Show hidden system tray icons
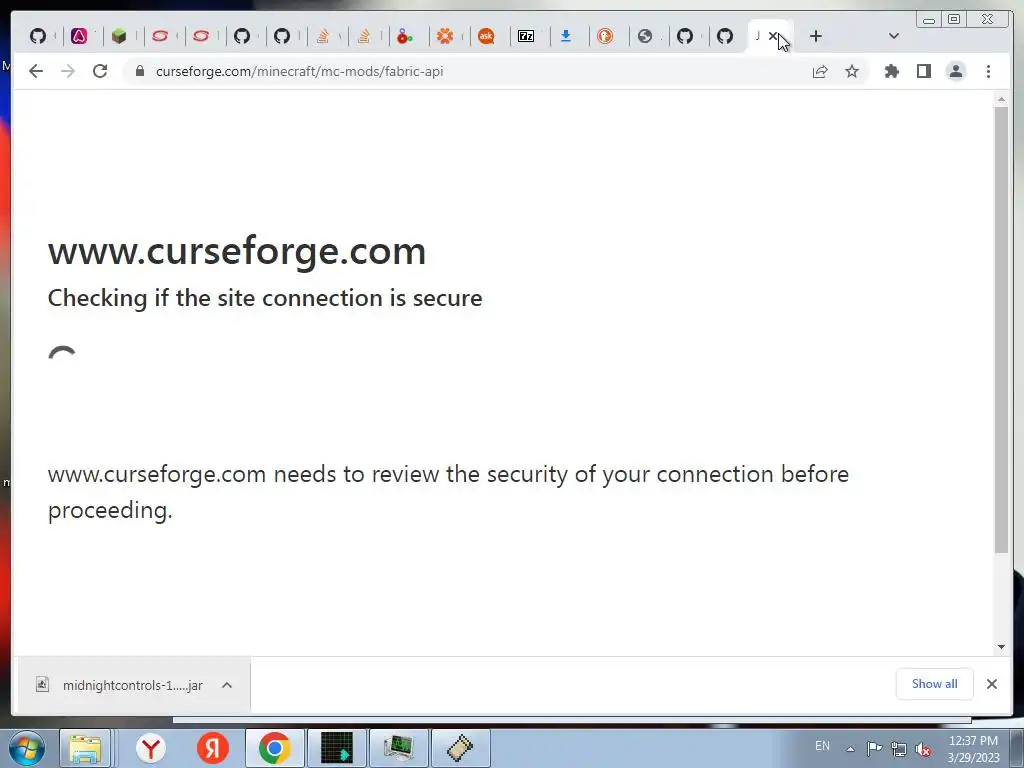The image size is (1024, 768). click(850, 749)
